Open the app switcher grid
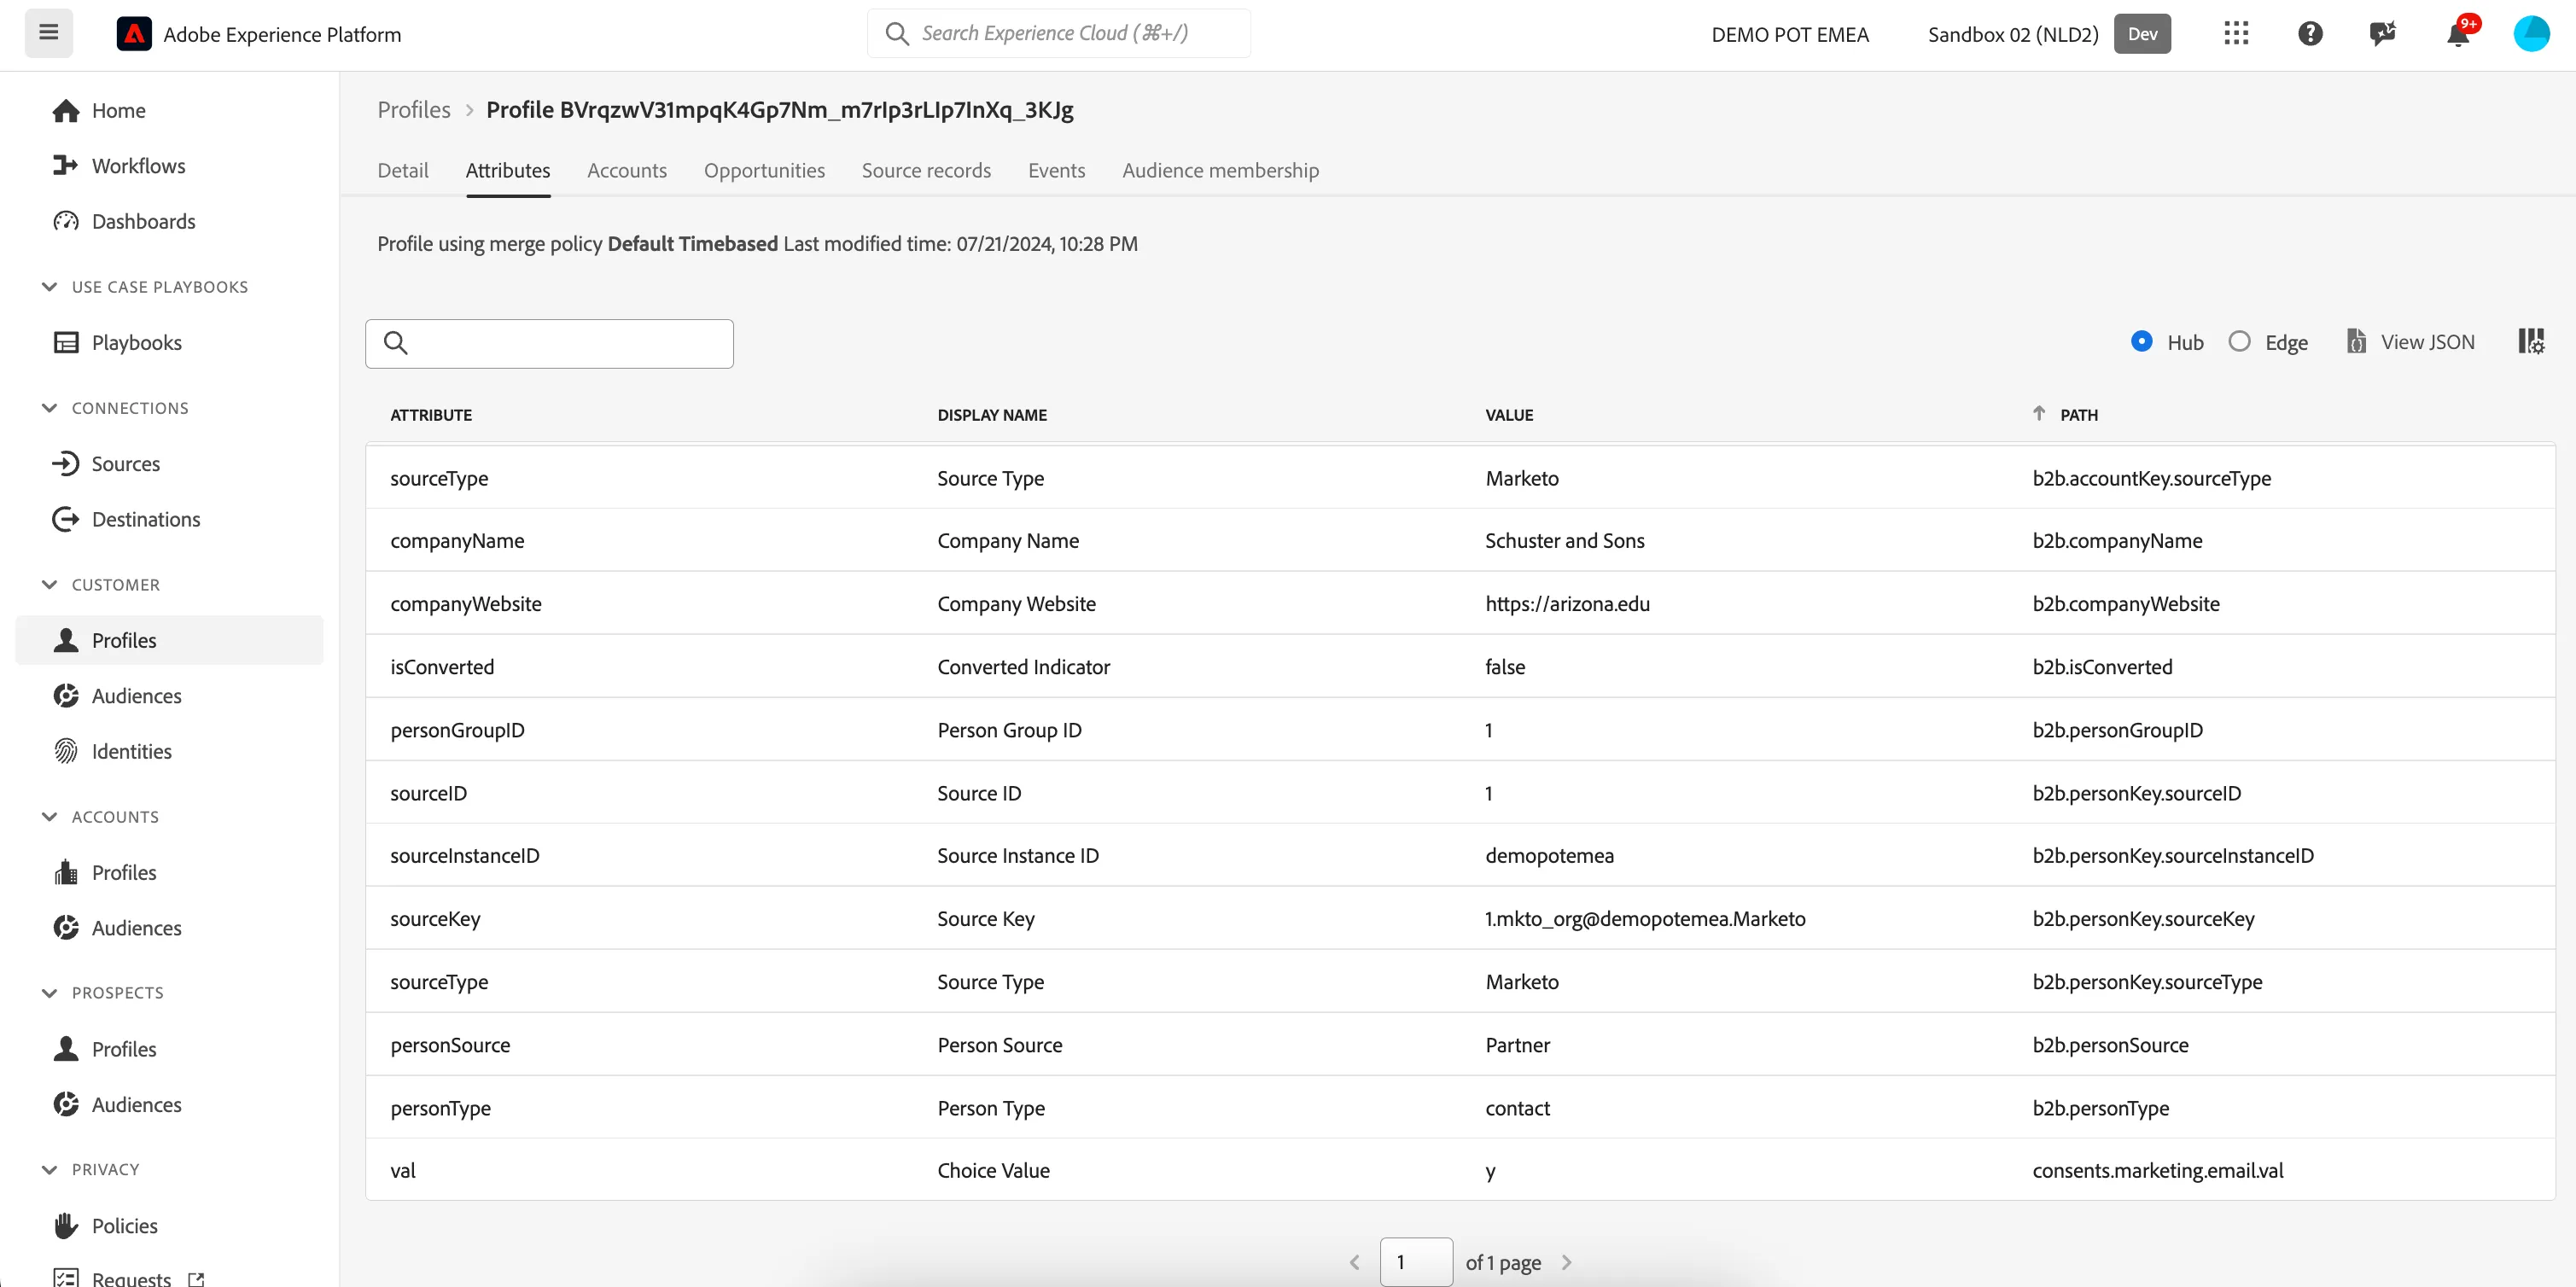Image resolution: width=2576 pixels, height=1287 pixels. pyautogui.click(x=2236, y=33)
